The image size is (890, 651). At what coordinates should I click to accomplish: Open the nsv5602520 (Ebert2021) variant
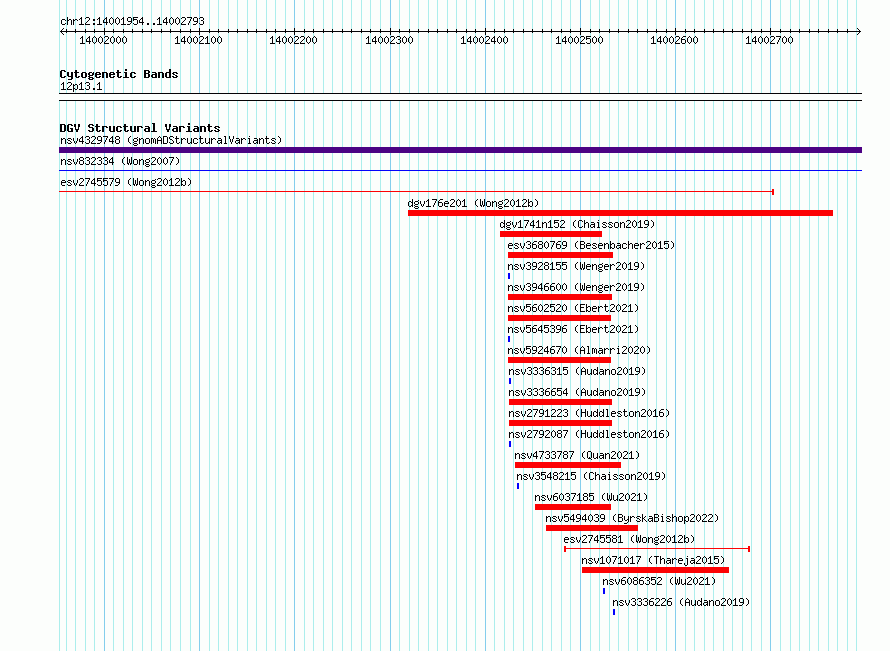(573, 308)
